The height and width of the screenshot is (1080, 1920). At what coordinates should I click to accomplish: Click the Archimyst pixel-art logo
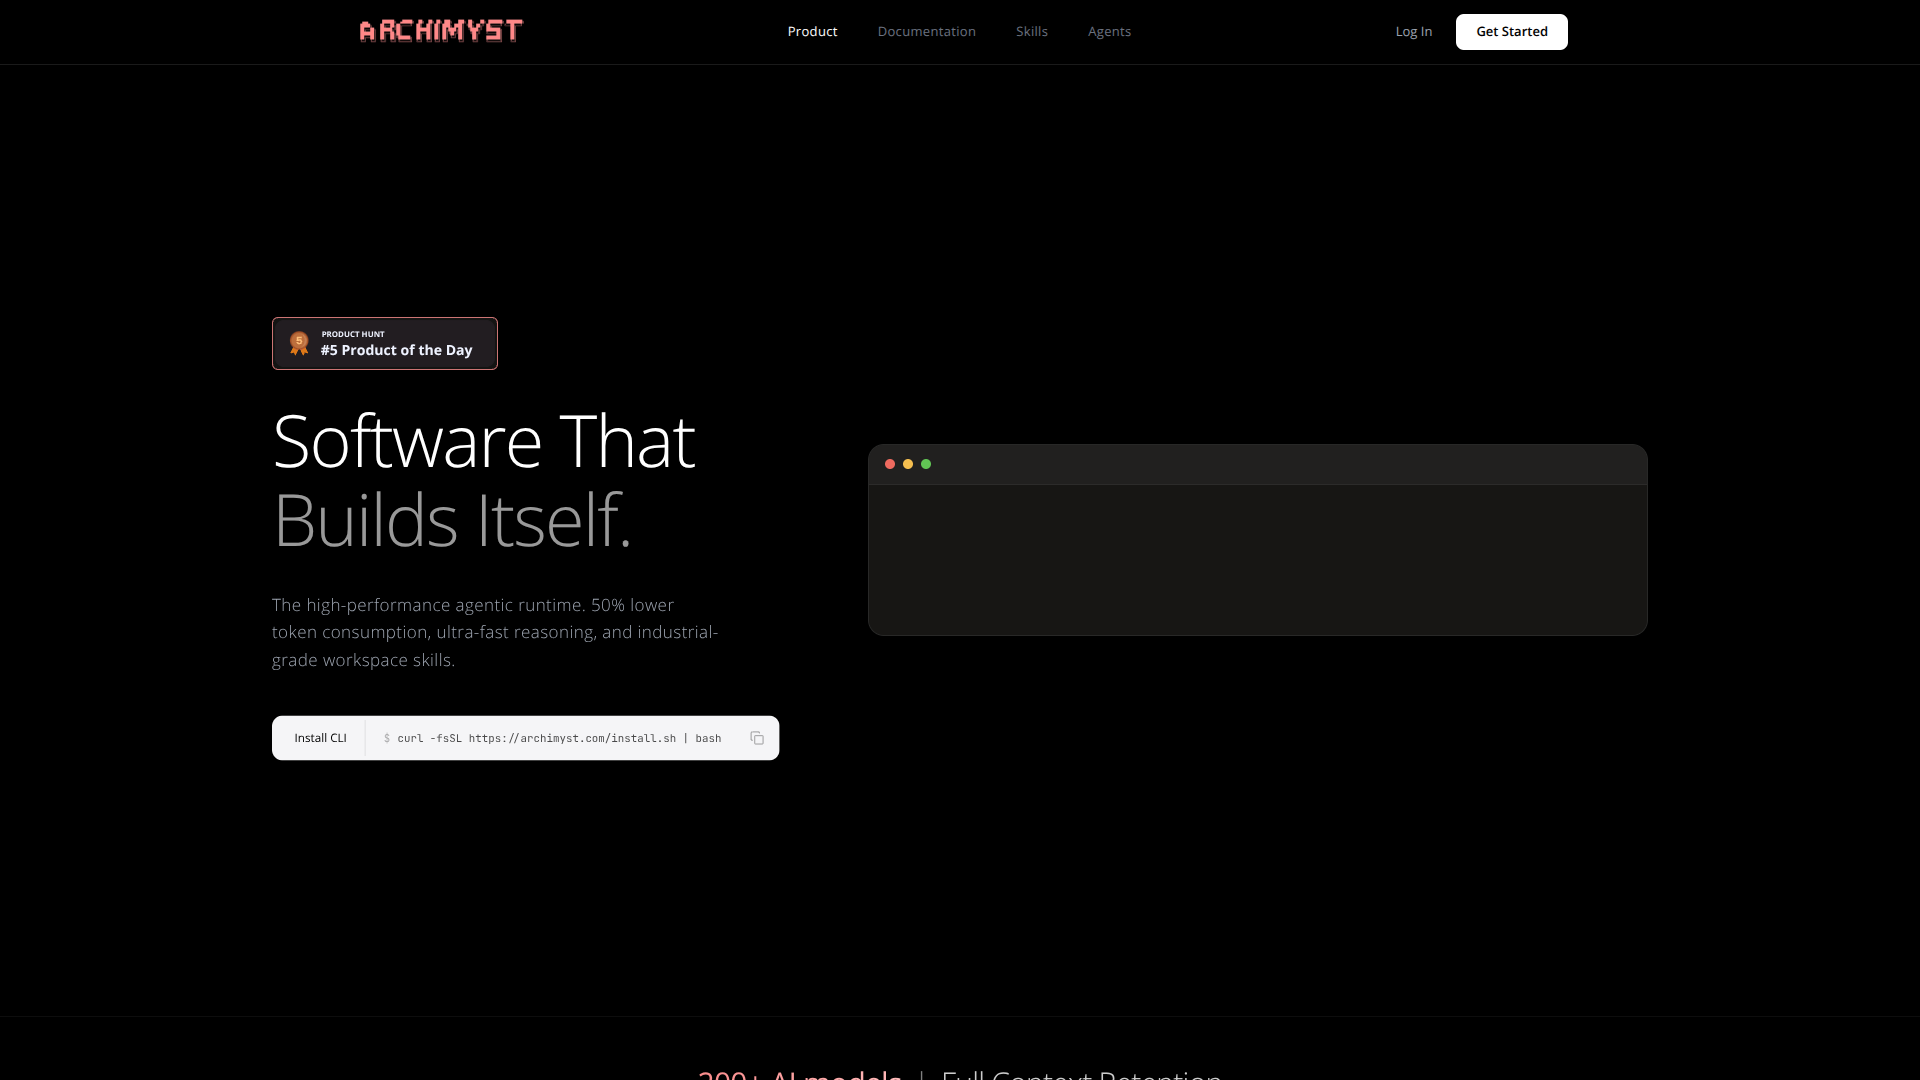[440, 31]
